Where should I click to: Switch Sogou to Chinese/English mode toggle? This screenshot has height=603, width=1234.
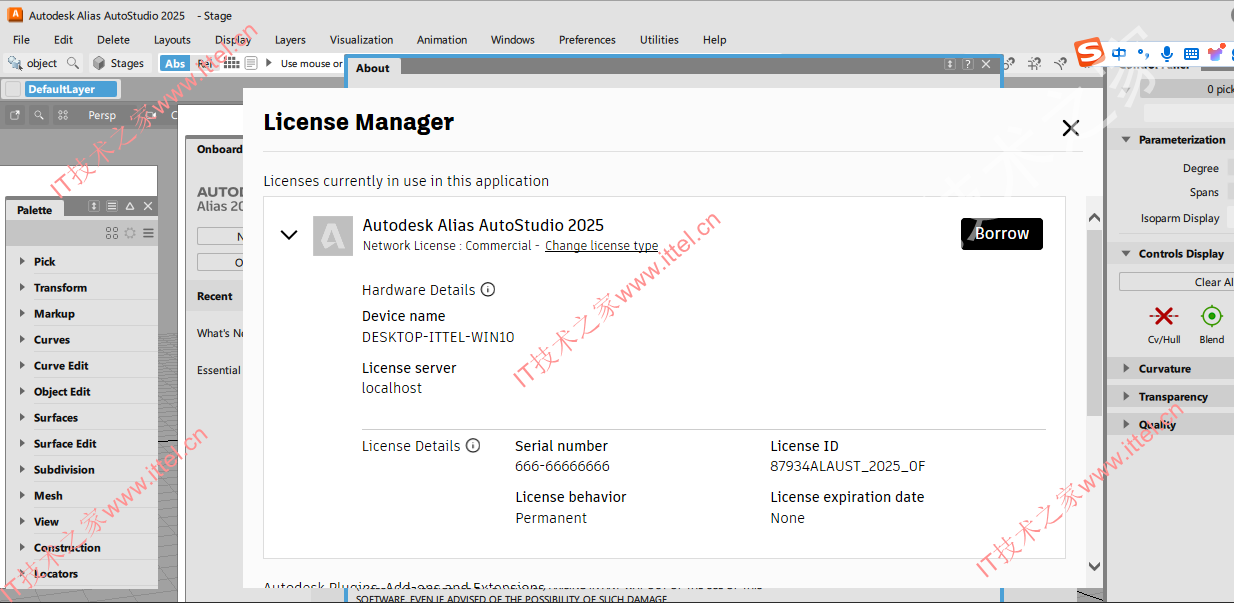[1119, 53]
